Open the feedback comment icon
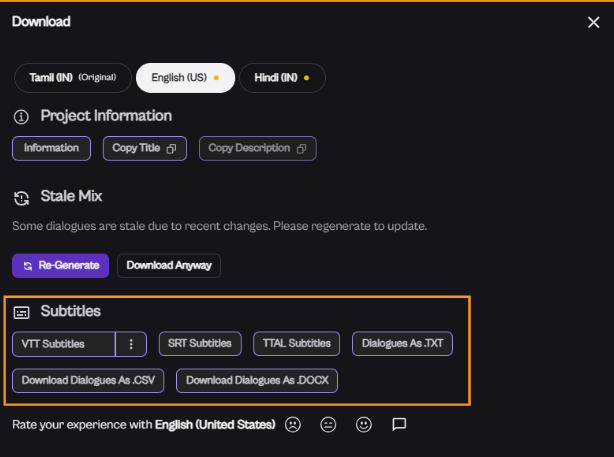The width and height of the screenshot is (614, 457). pos(399,424)
